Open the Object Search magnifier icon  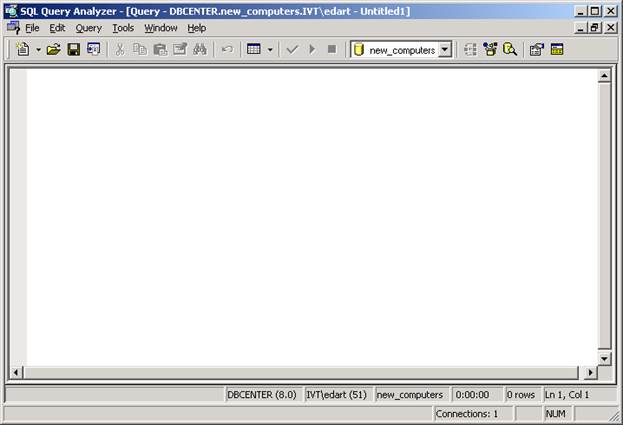click(510, 49)
